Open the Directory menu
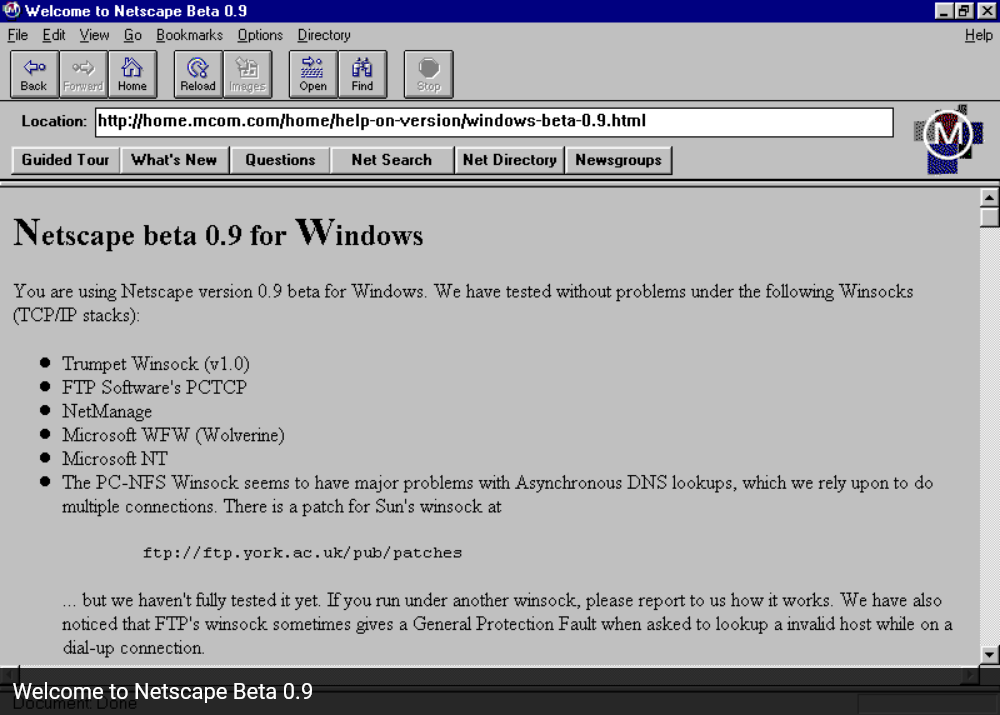The image size is (1000, 715). coord(324,35)
